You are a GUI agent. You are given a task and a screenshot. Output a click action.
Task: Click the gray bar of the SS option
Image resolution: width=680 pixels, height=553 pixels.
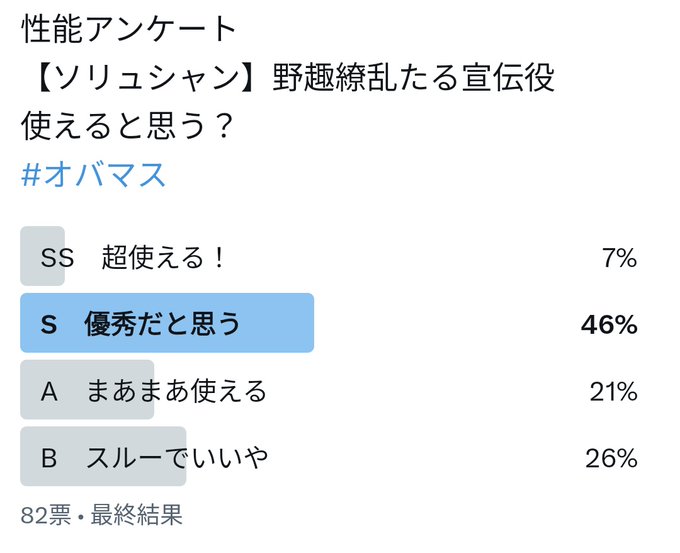click(x=42, y=256)
